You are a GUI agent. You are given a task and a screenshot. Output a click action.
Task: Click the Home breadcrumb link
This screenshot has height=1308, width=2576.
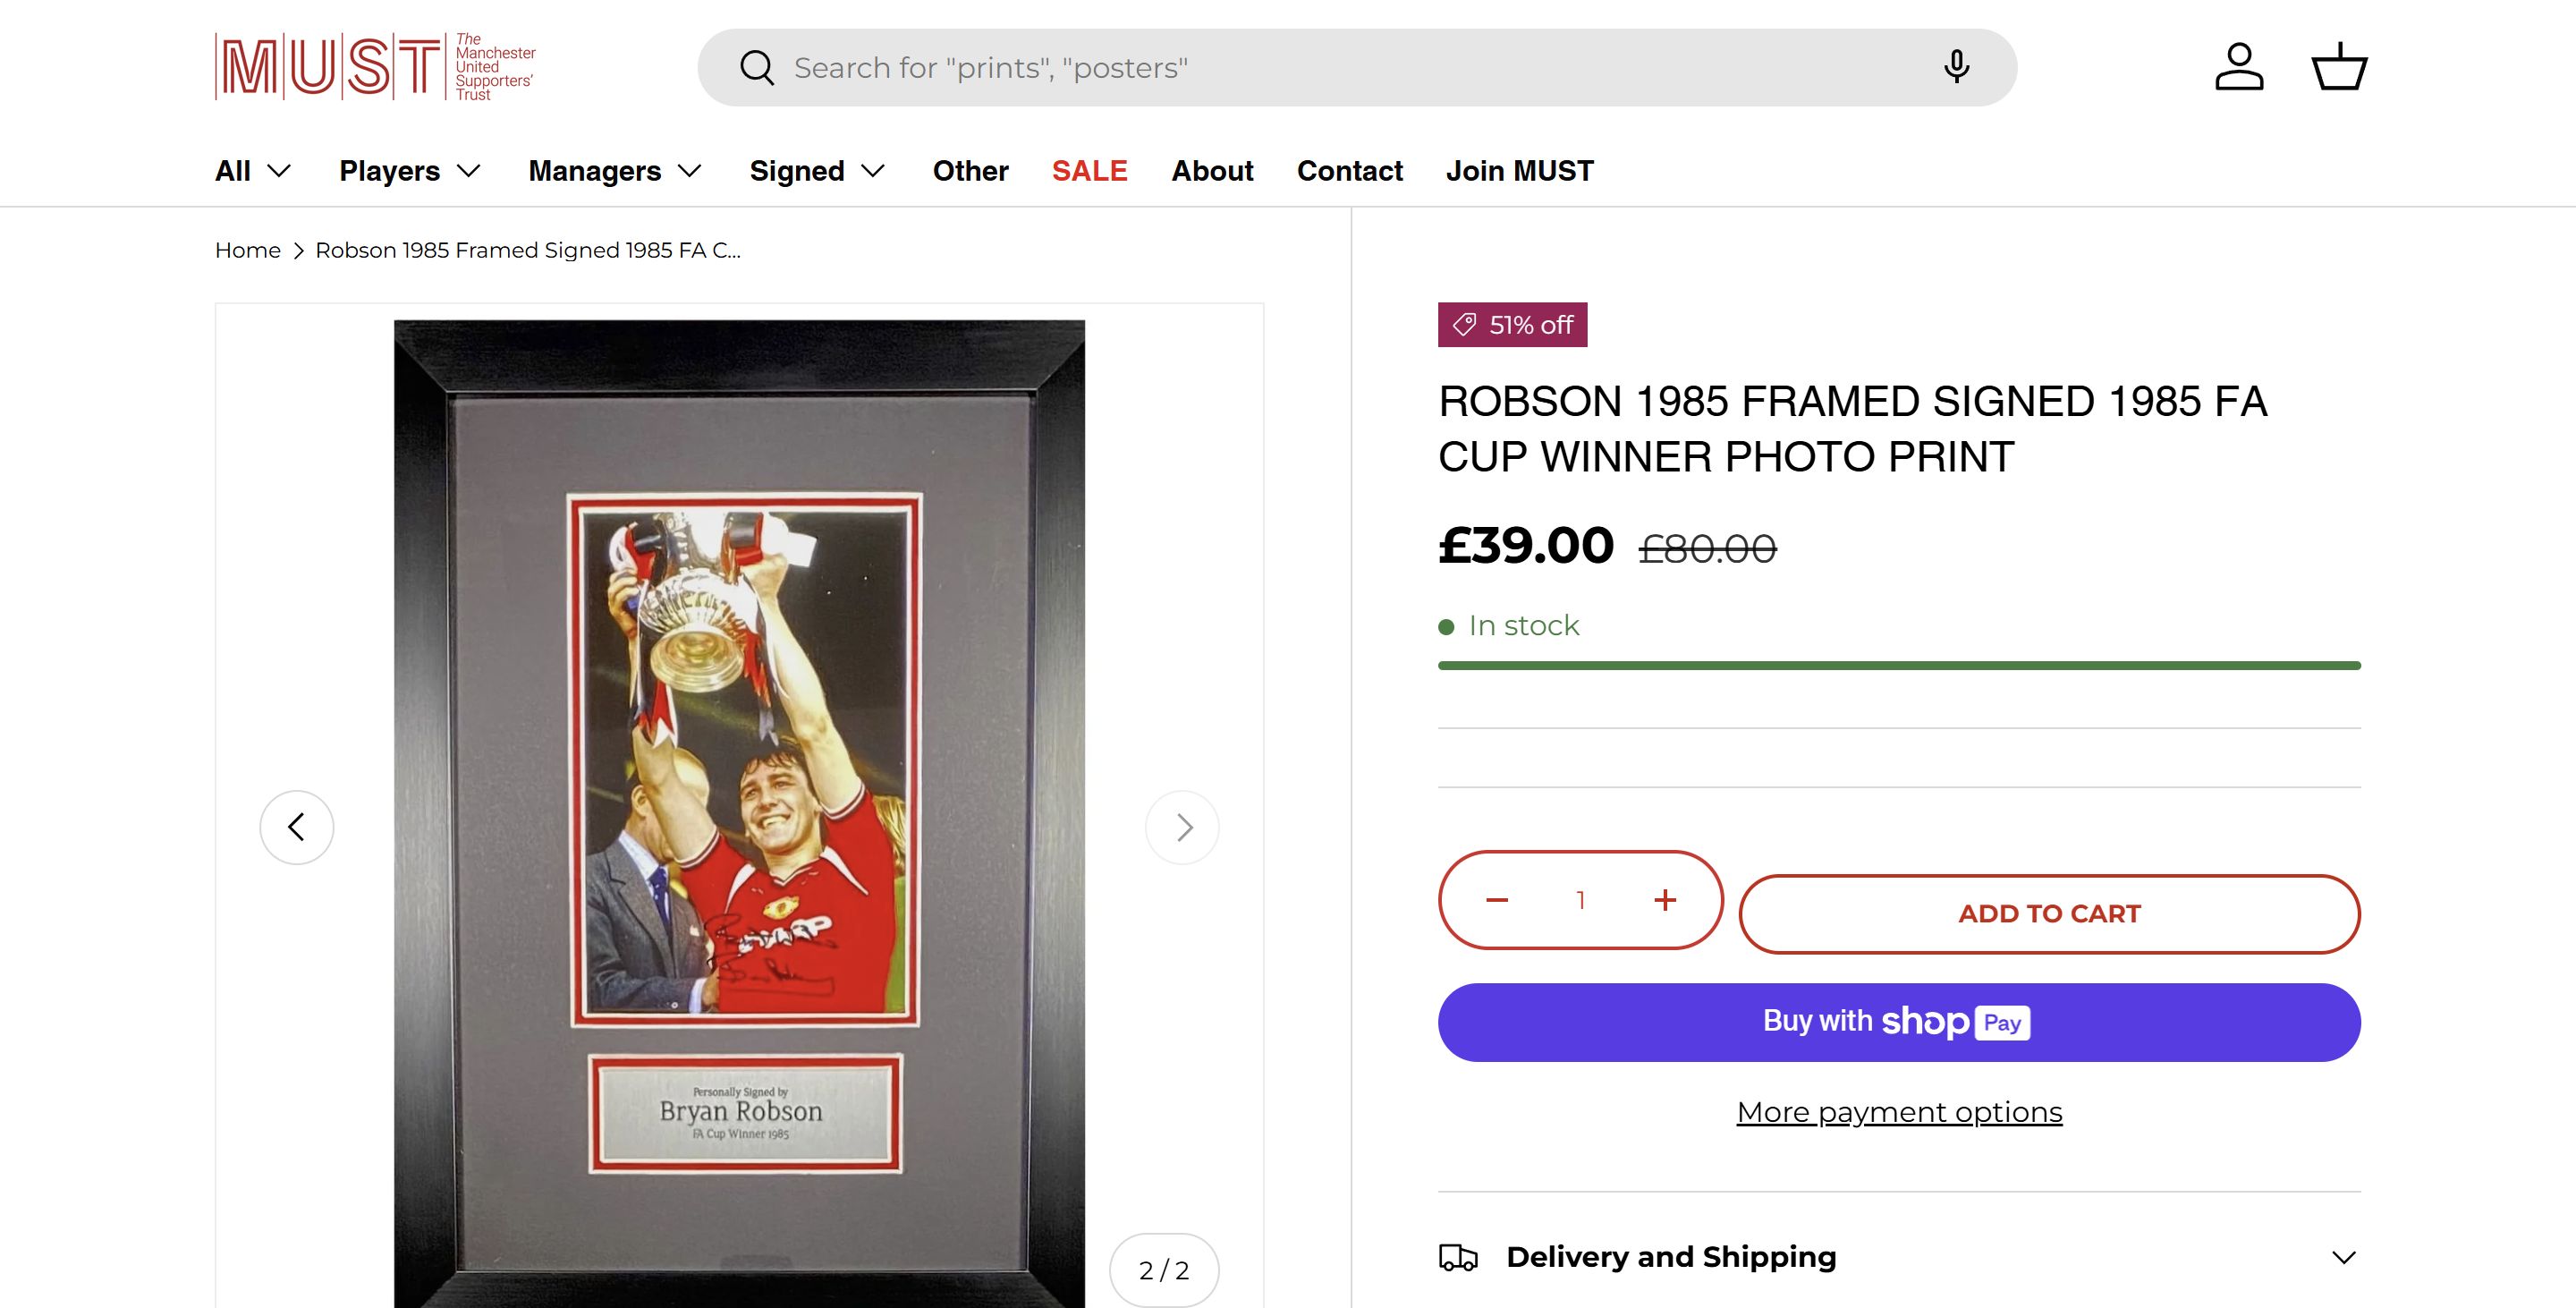coord(248,250)
